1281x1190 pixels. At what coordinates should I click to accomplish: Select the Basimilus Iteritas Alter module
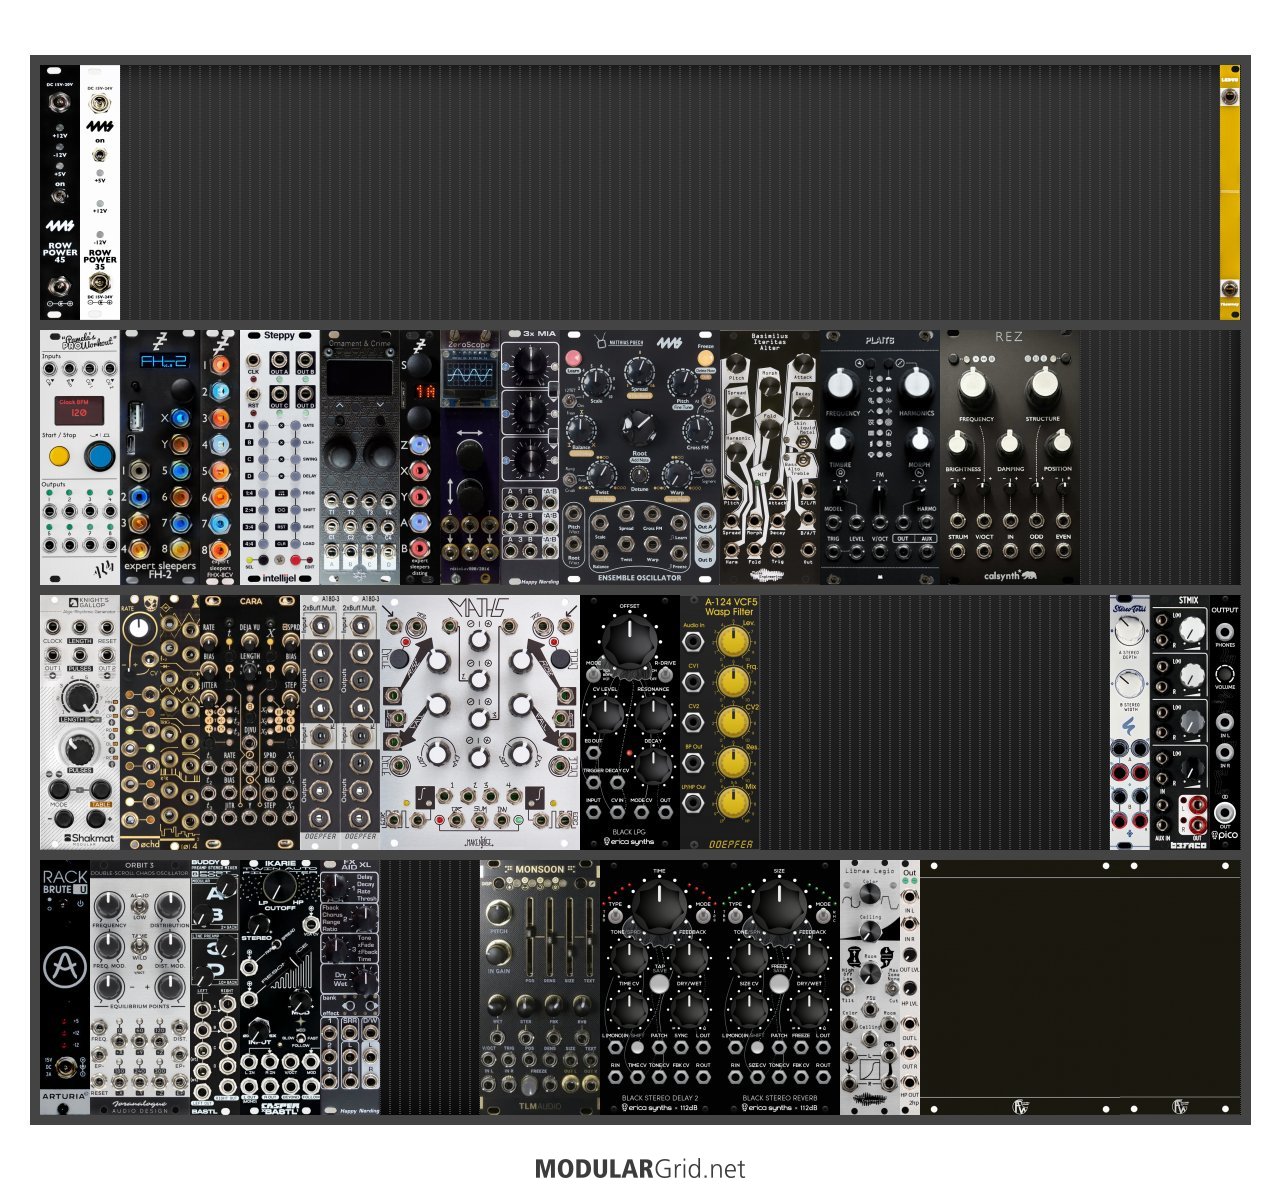(x=770, y=458)
